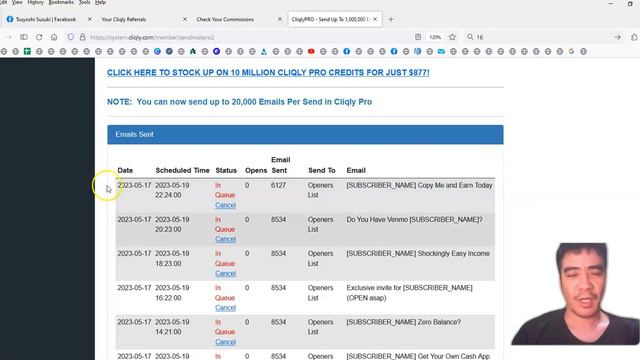This screenshot has width=640, height=360.
Task: Open the Tools menu
Action: point(84,2)
